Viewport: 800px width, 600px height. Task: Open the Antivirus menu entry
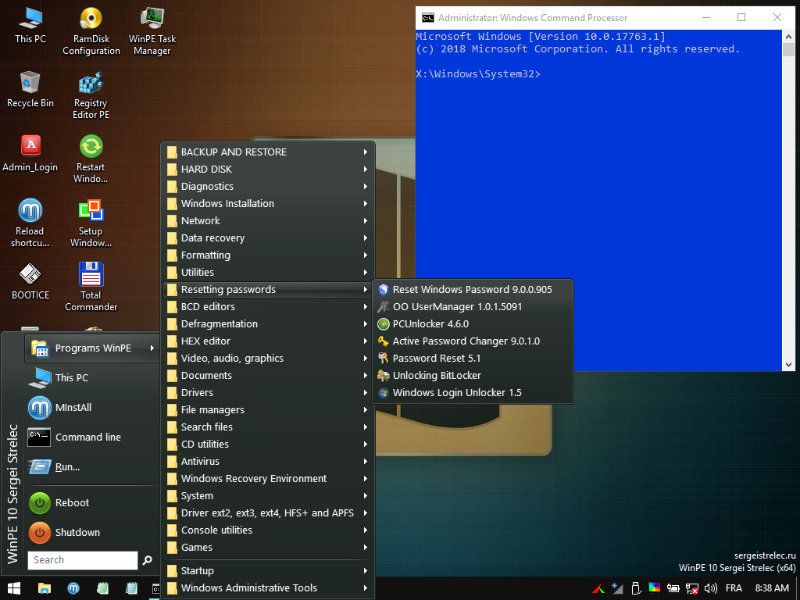[268, 461]
